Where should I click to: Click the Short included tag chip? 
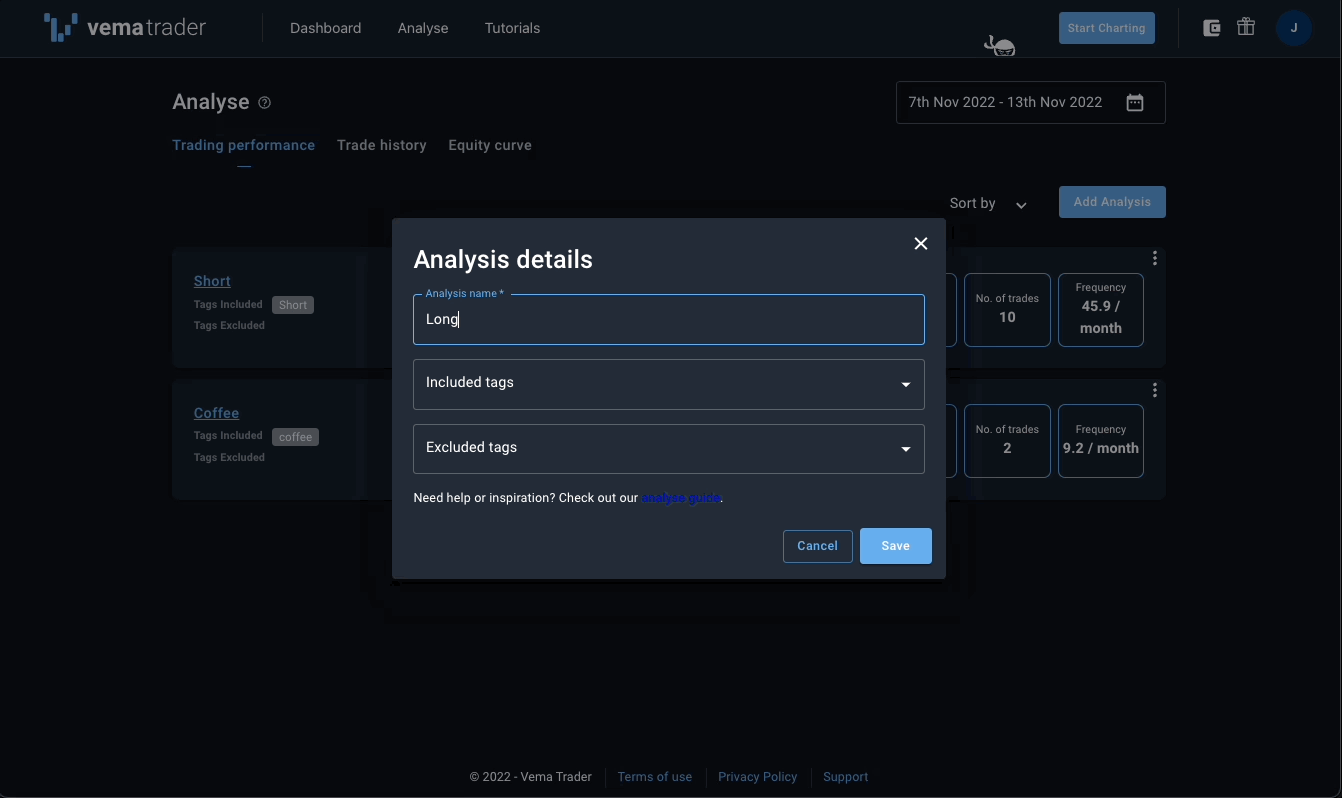(x=293, y=305)
